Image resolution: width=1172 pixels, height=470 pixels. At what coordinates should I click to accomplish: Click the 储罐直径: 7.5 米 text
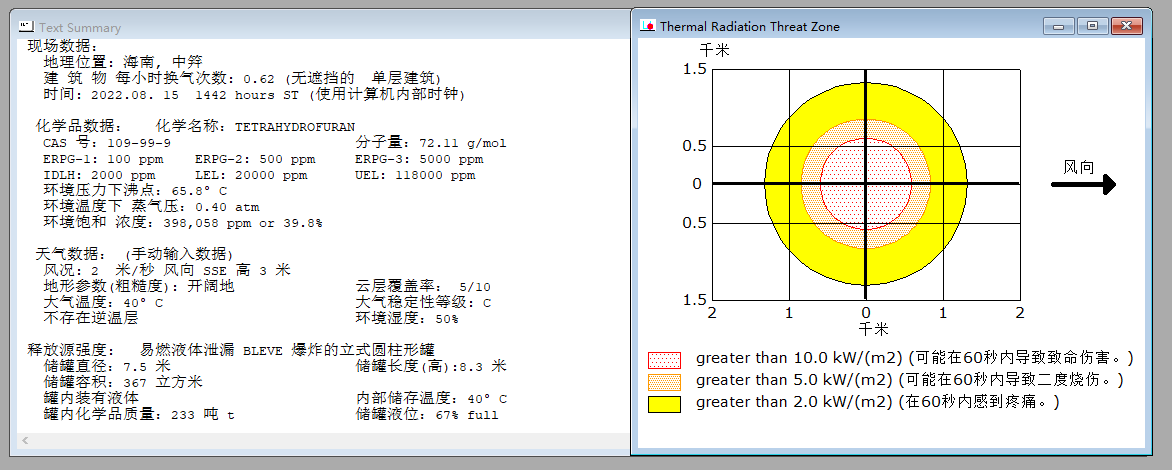107,366
